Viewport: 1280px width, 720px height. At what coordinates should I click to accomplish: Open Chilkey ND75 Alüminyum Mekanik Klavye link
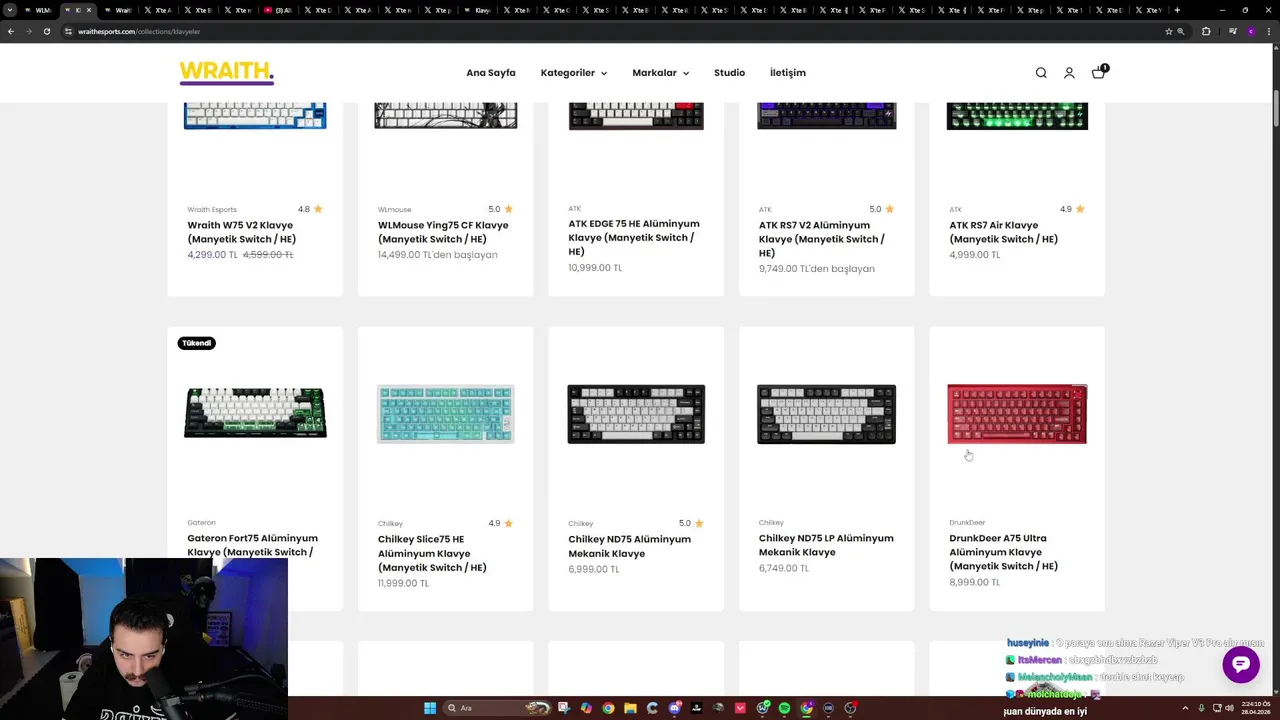coord(629,546)
